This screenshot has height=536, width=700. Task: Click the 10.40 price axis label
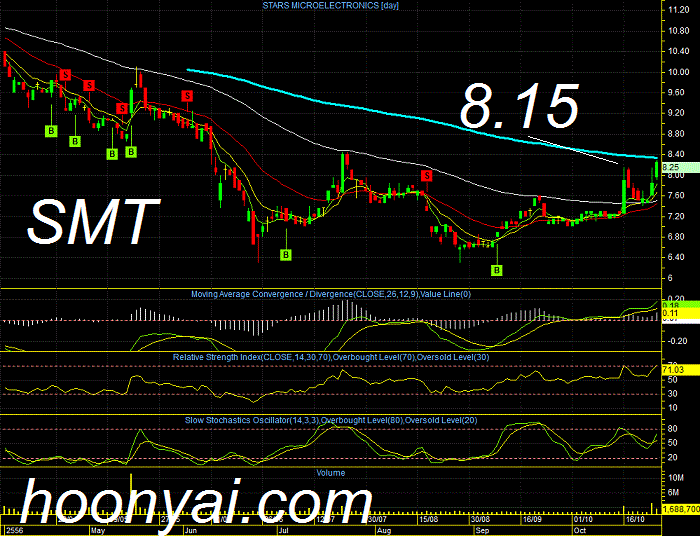click(678, 51)
